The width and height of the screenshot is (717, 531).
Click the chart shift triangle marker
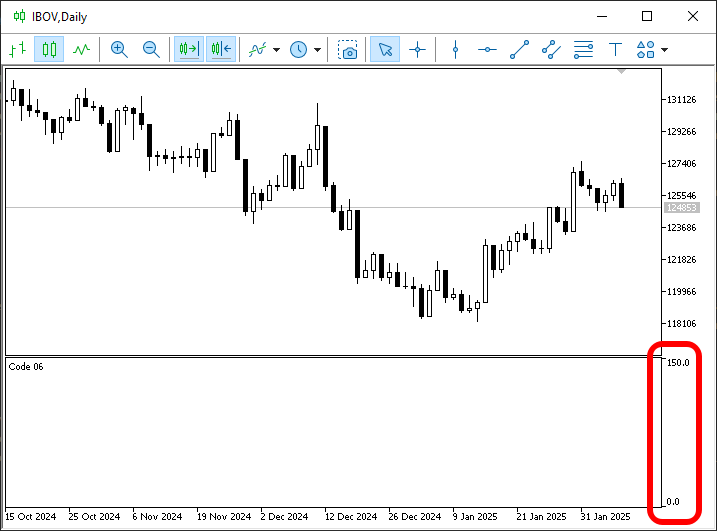pos(621,71)
